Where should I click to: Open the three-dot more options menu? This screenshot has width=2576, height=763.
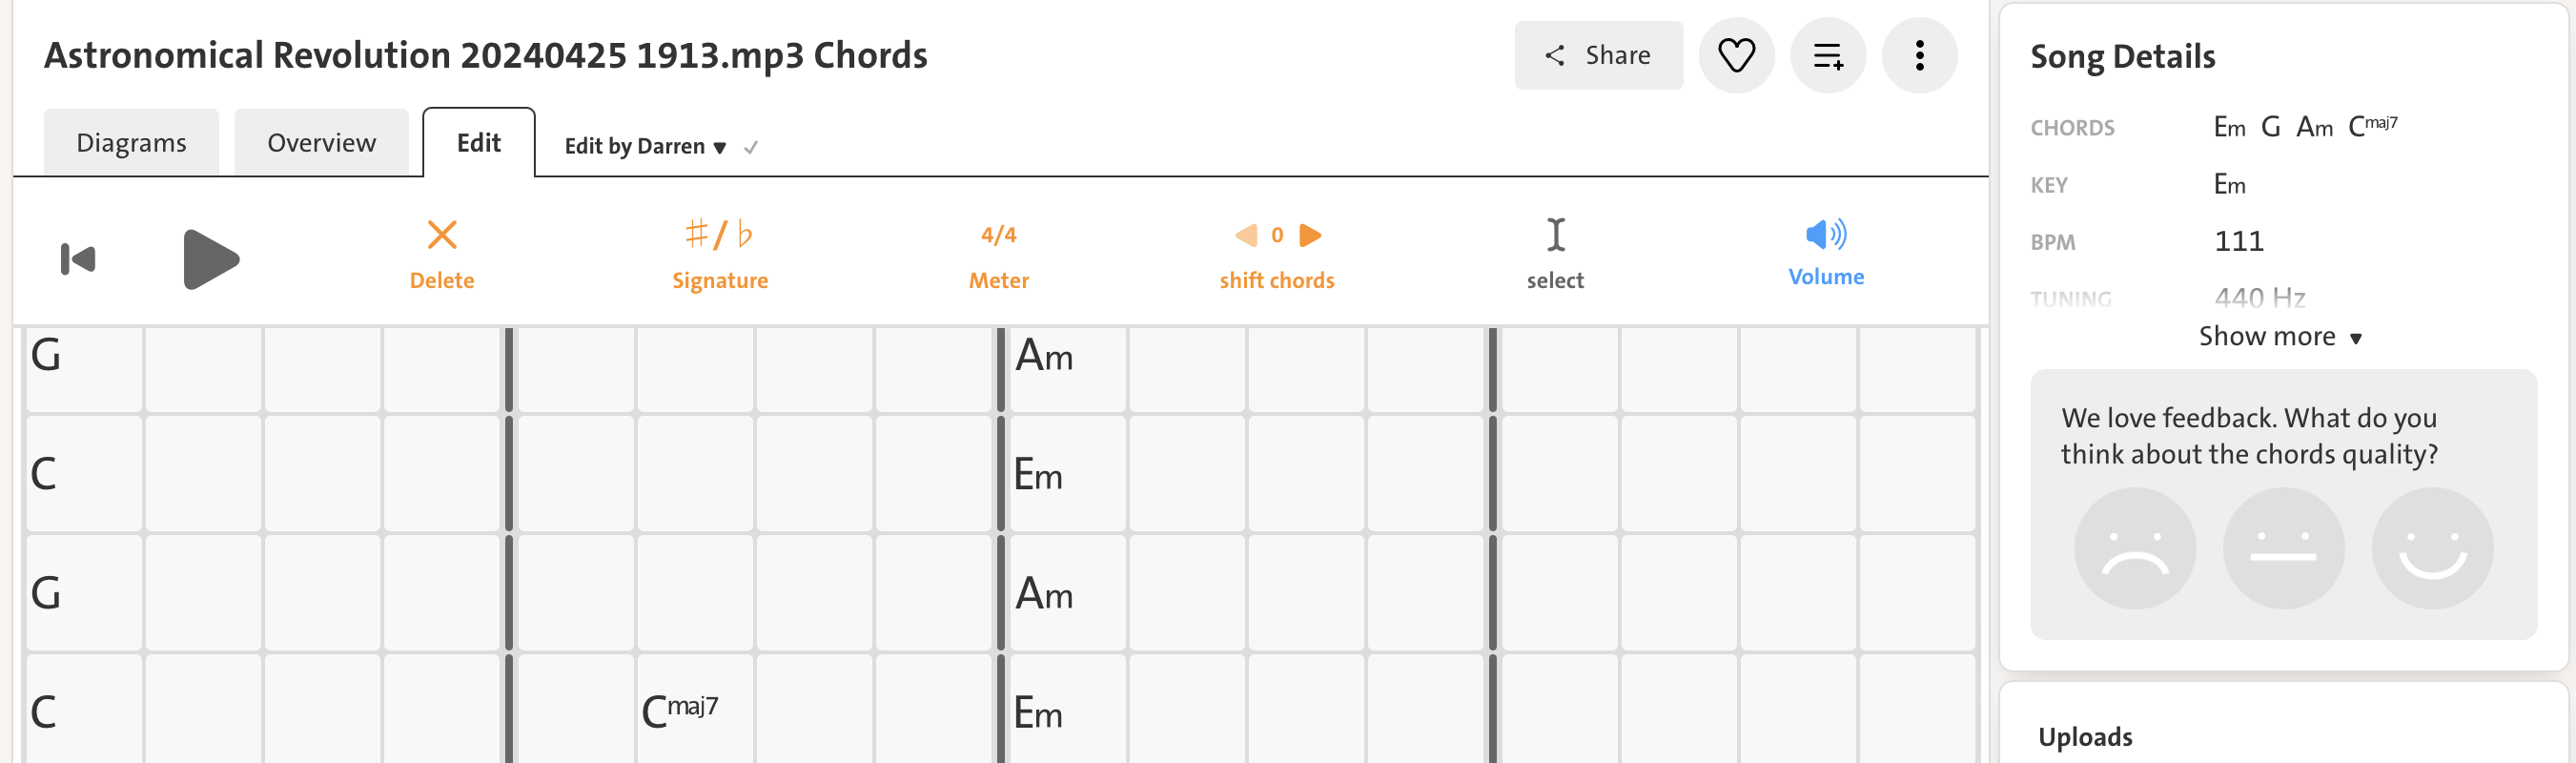click(x=1919, y=56)
